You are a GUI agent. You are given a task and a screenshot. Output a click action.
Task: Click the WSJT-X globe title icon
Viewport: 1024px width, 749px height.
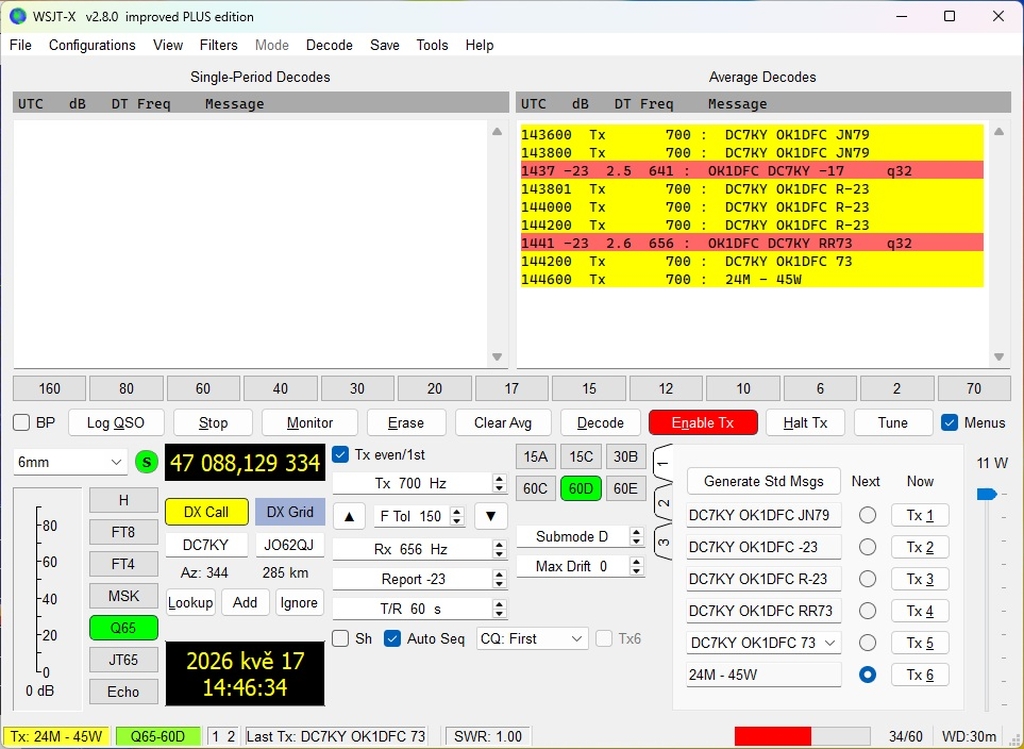pyautogui.click(x=18, y=16)
